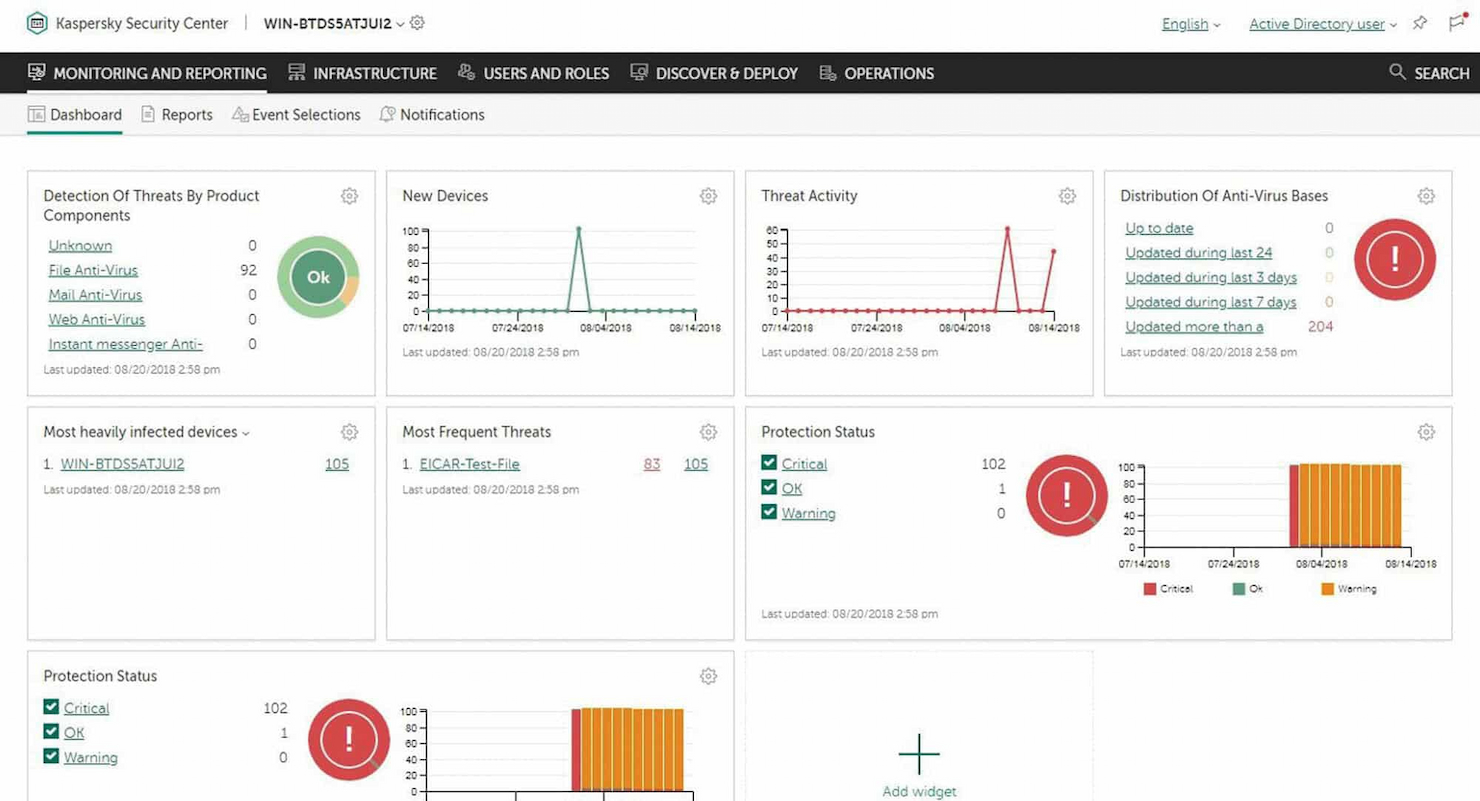Click the search magnifier icon
The height and width of the screenshot is (801, 1480).
(x=1397, y=72)
